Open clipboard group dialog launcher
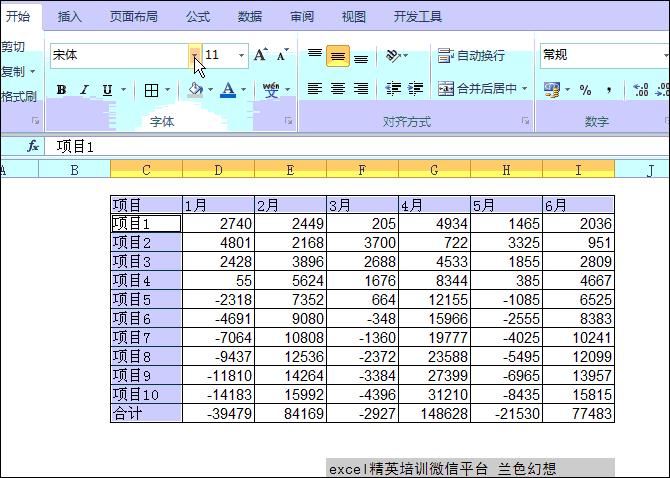Image resolution: width=670 pixels, height=478 pixels. 35,121
